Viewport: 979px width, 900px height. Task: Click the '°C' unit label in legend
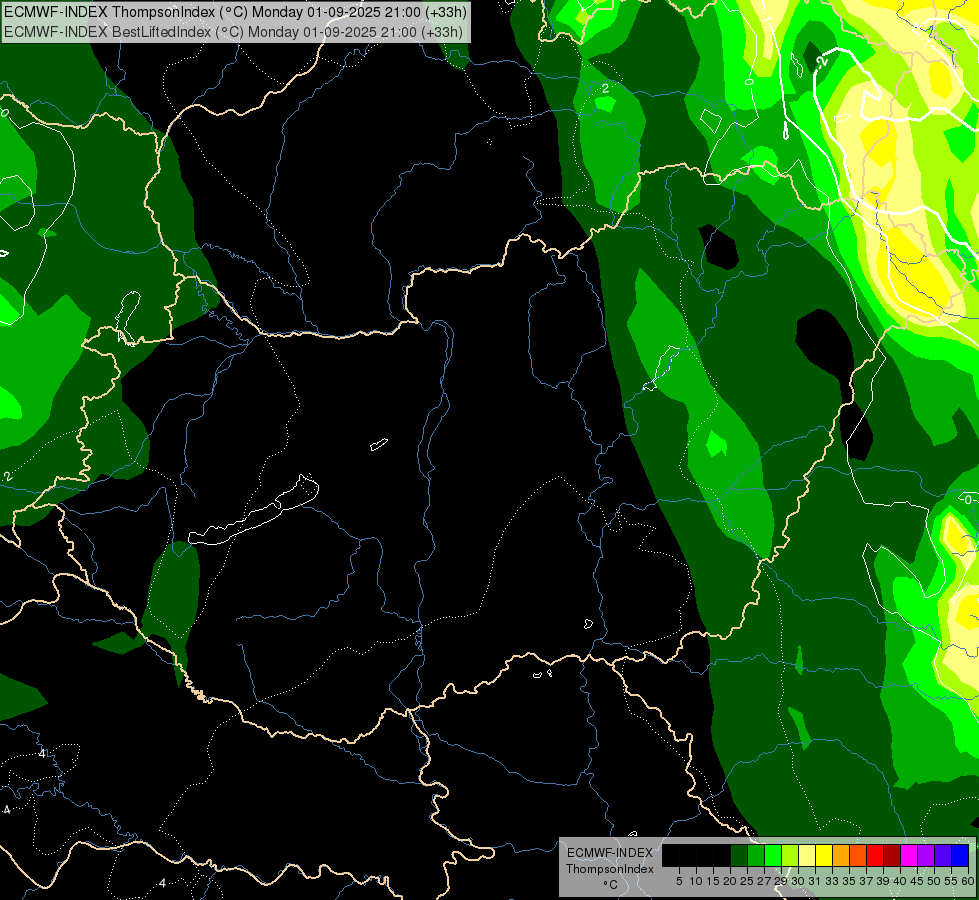pos(611,885)
